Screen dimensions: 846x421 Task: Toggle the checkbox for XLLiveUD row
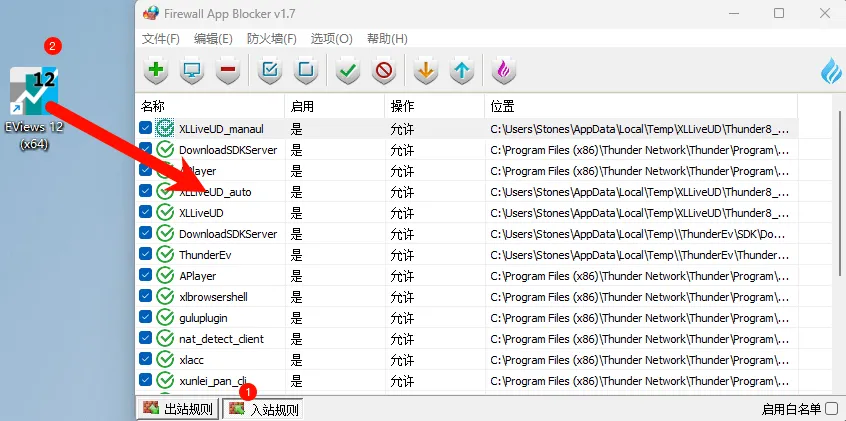coord(145,212)
